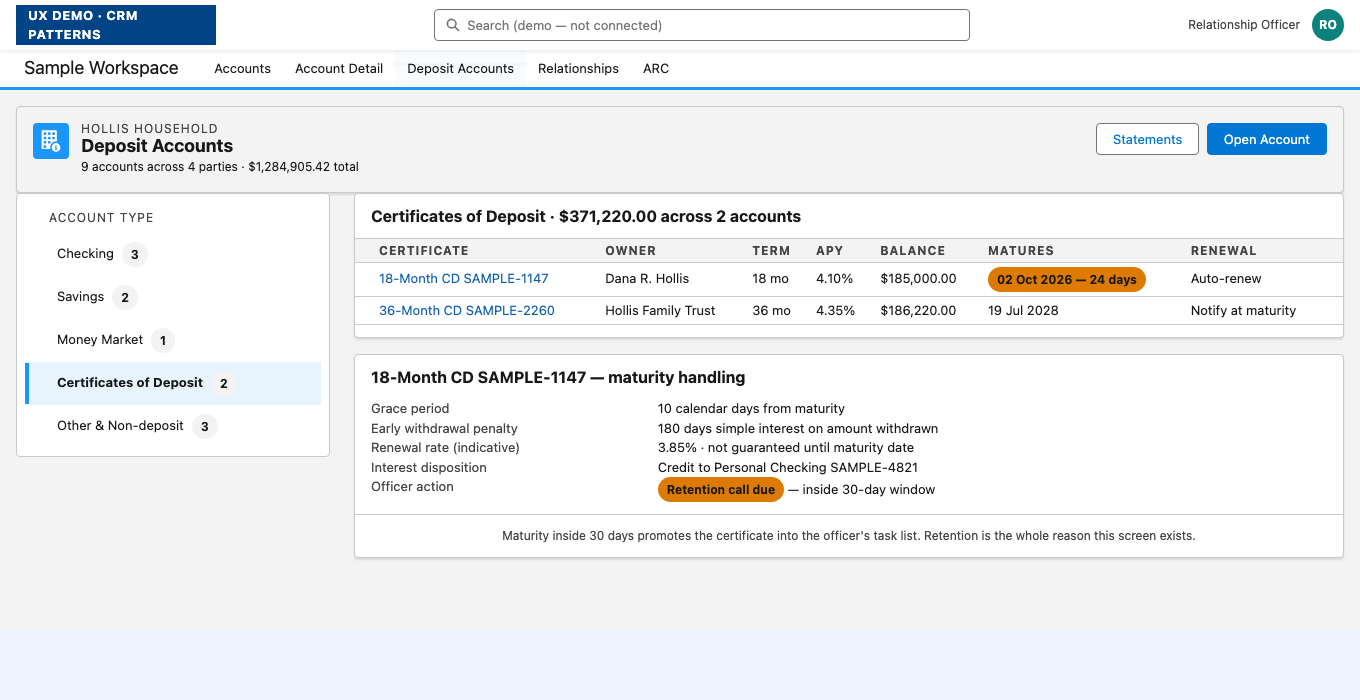Click the RENEWAL column header

coord(1224,251)
